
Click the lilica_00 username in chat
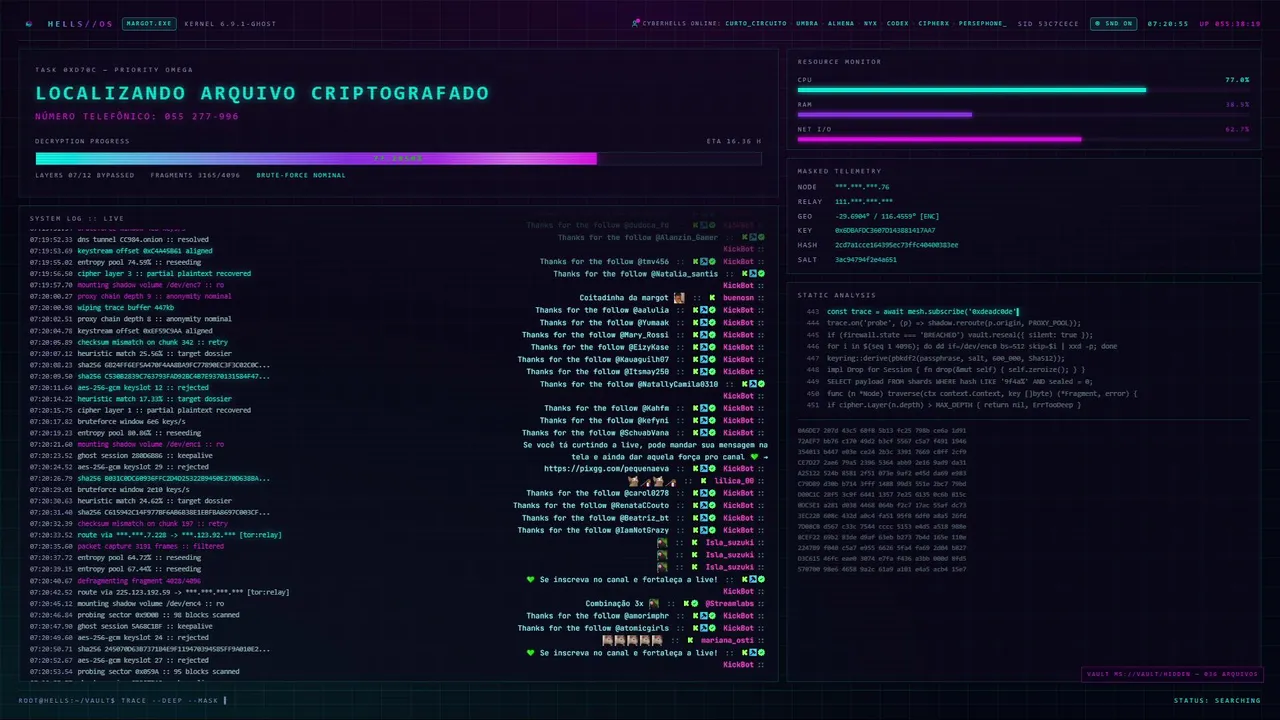click(x=734, y=481)
